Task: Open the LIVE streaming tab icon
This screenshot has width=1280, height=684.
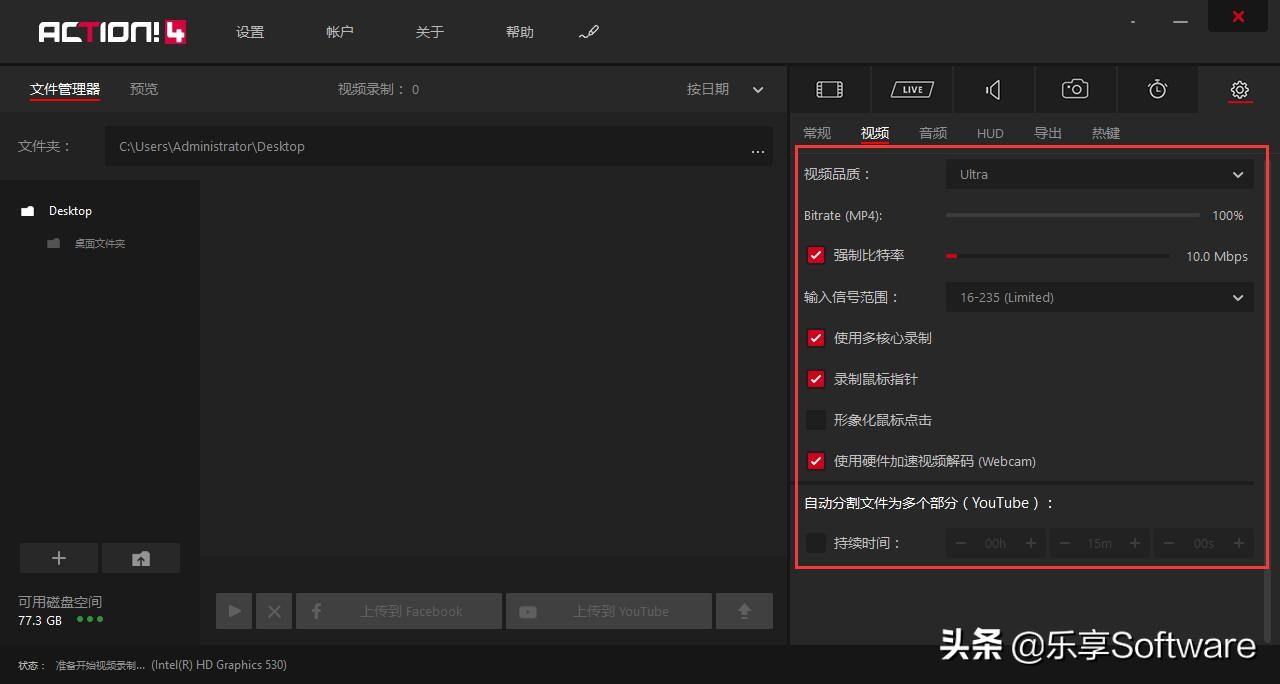Action: [912, 89]
